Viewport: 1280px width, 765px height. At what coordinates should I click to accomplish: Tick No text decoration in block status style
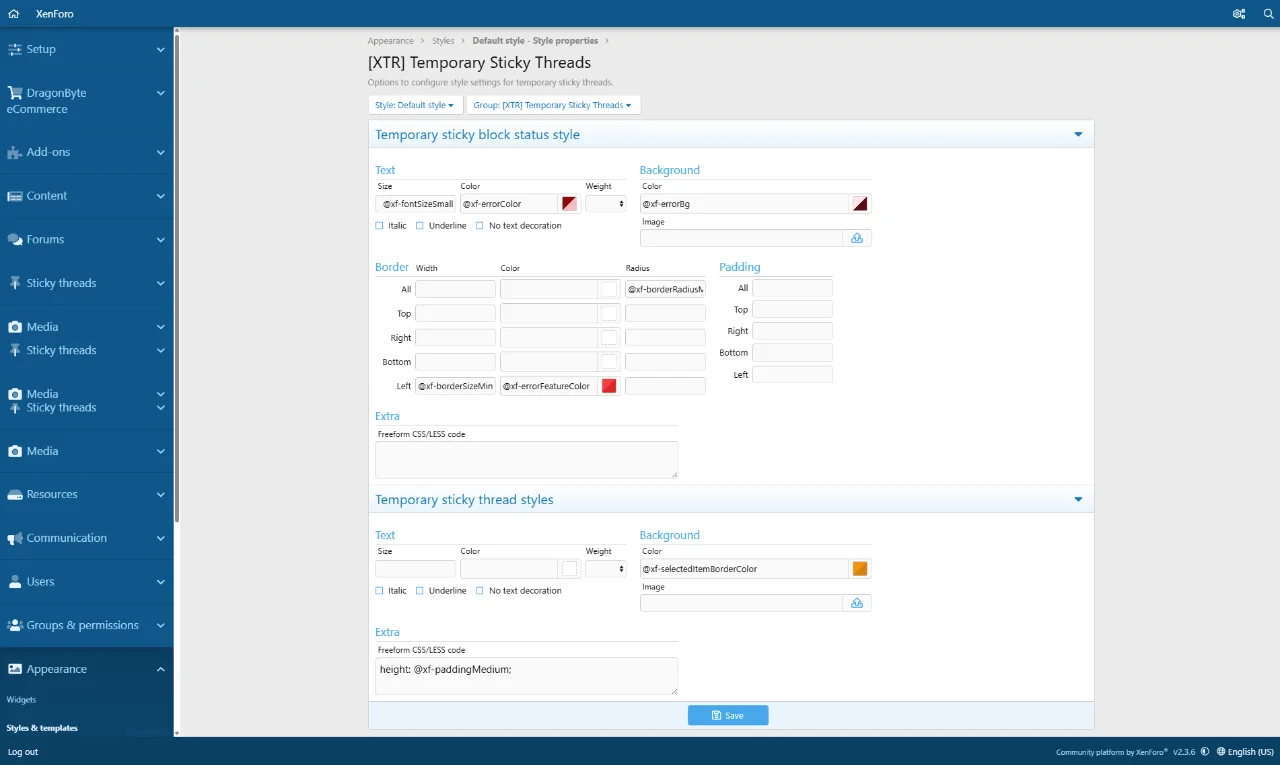click(480, 226)
